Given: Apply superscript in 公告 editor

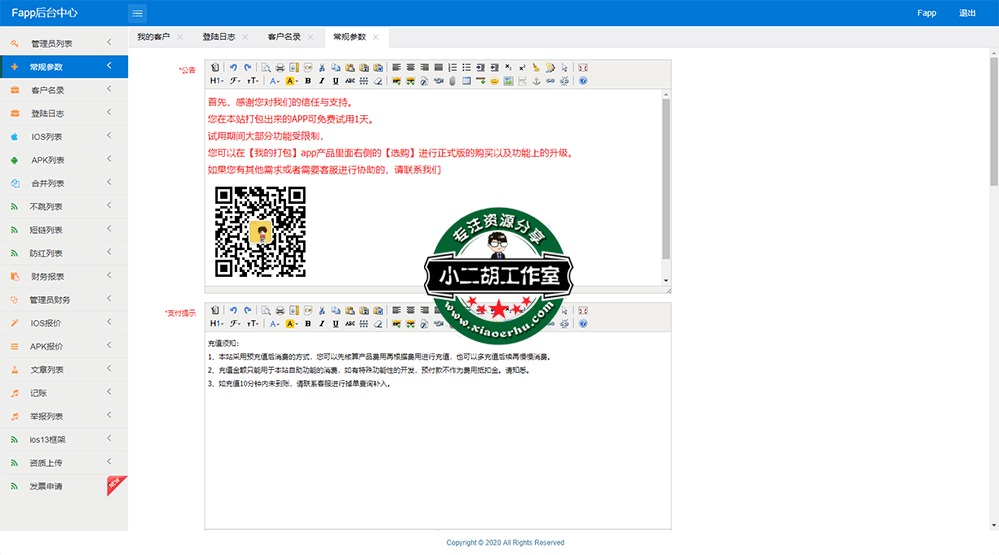Looking at the screenshot, I should pos(522,68).
